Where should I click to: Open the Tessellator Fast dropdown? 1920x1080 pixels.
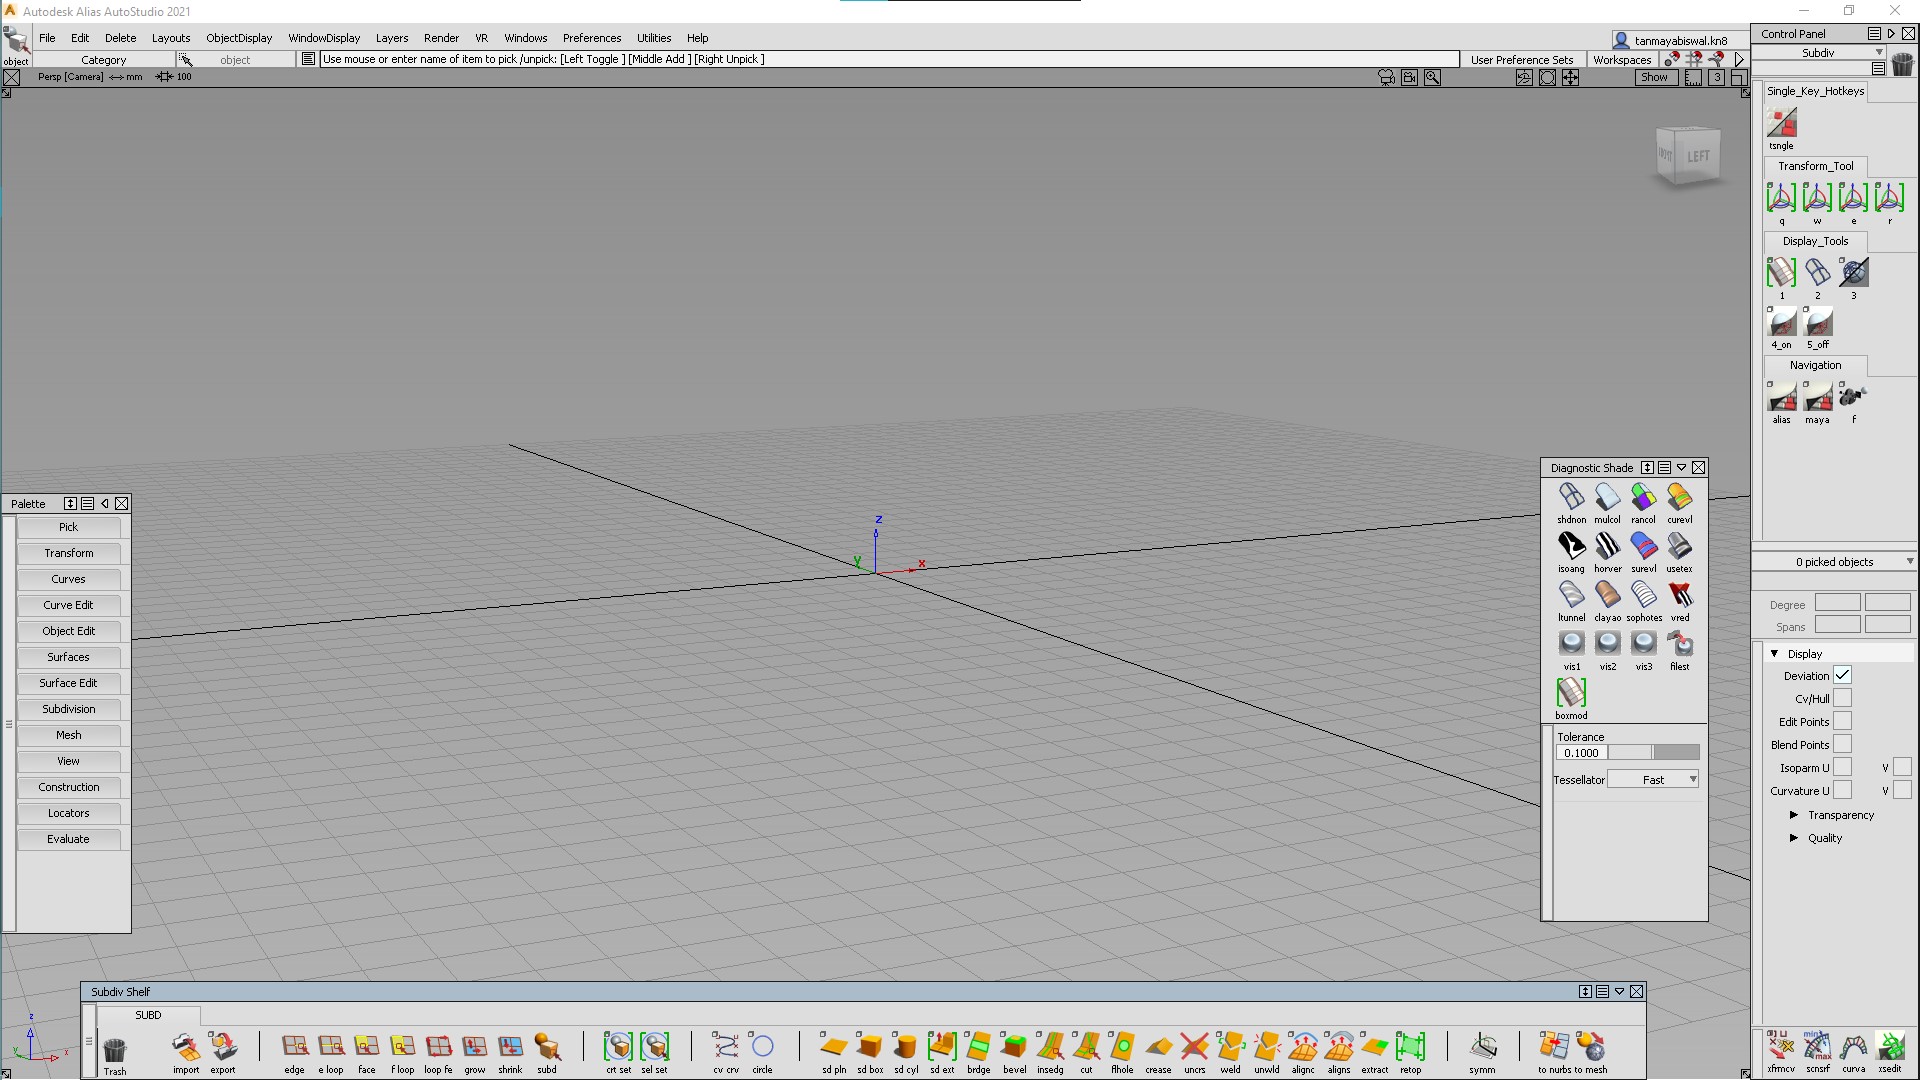click(1653, 780)
